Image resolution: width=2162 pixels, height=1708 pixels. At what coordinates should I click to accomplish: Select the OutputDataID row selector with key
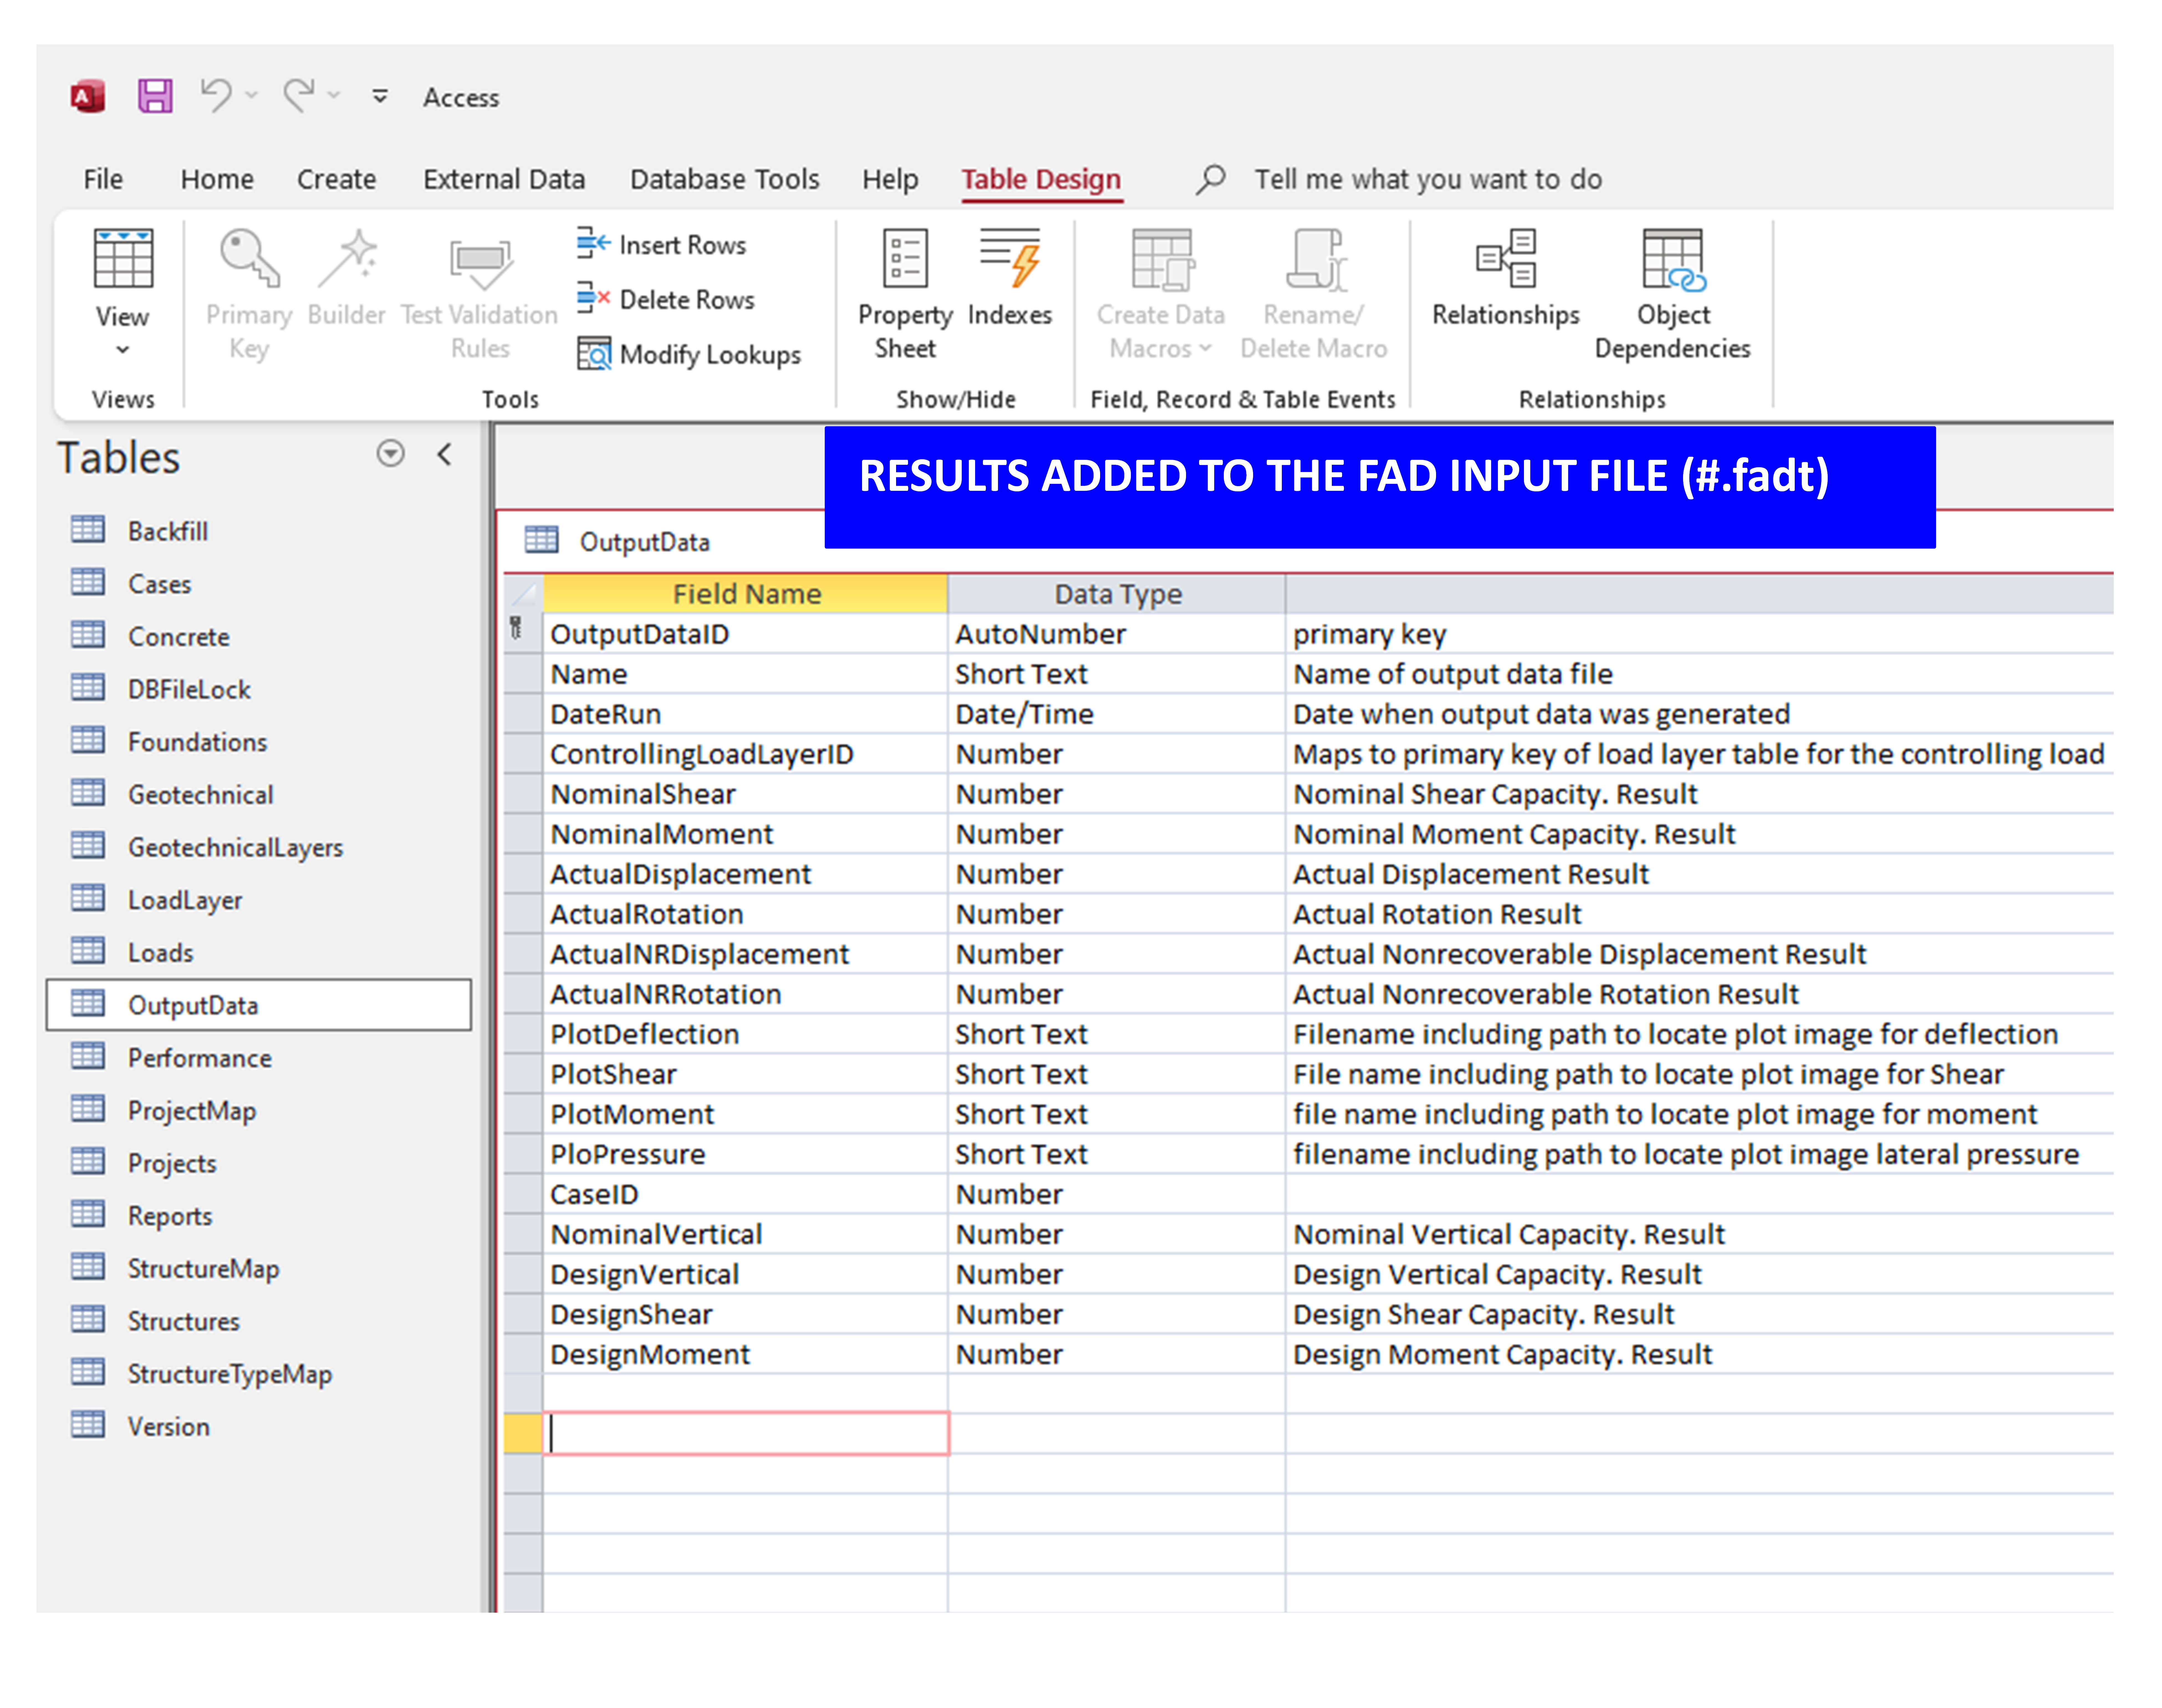coord(523,633)
